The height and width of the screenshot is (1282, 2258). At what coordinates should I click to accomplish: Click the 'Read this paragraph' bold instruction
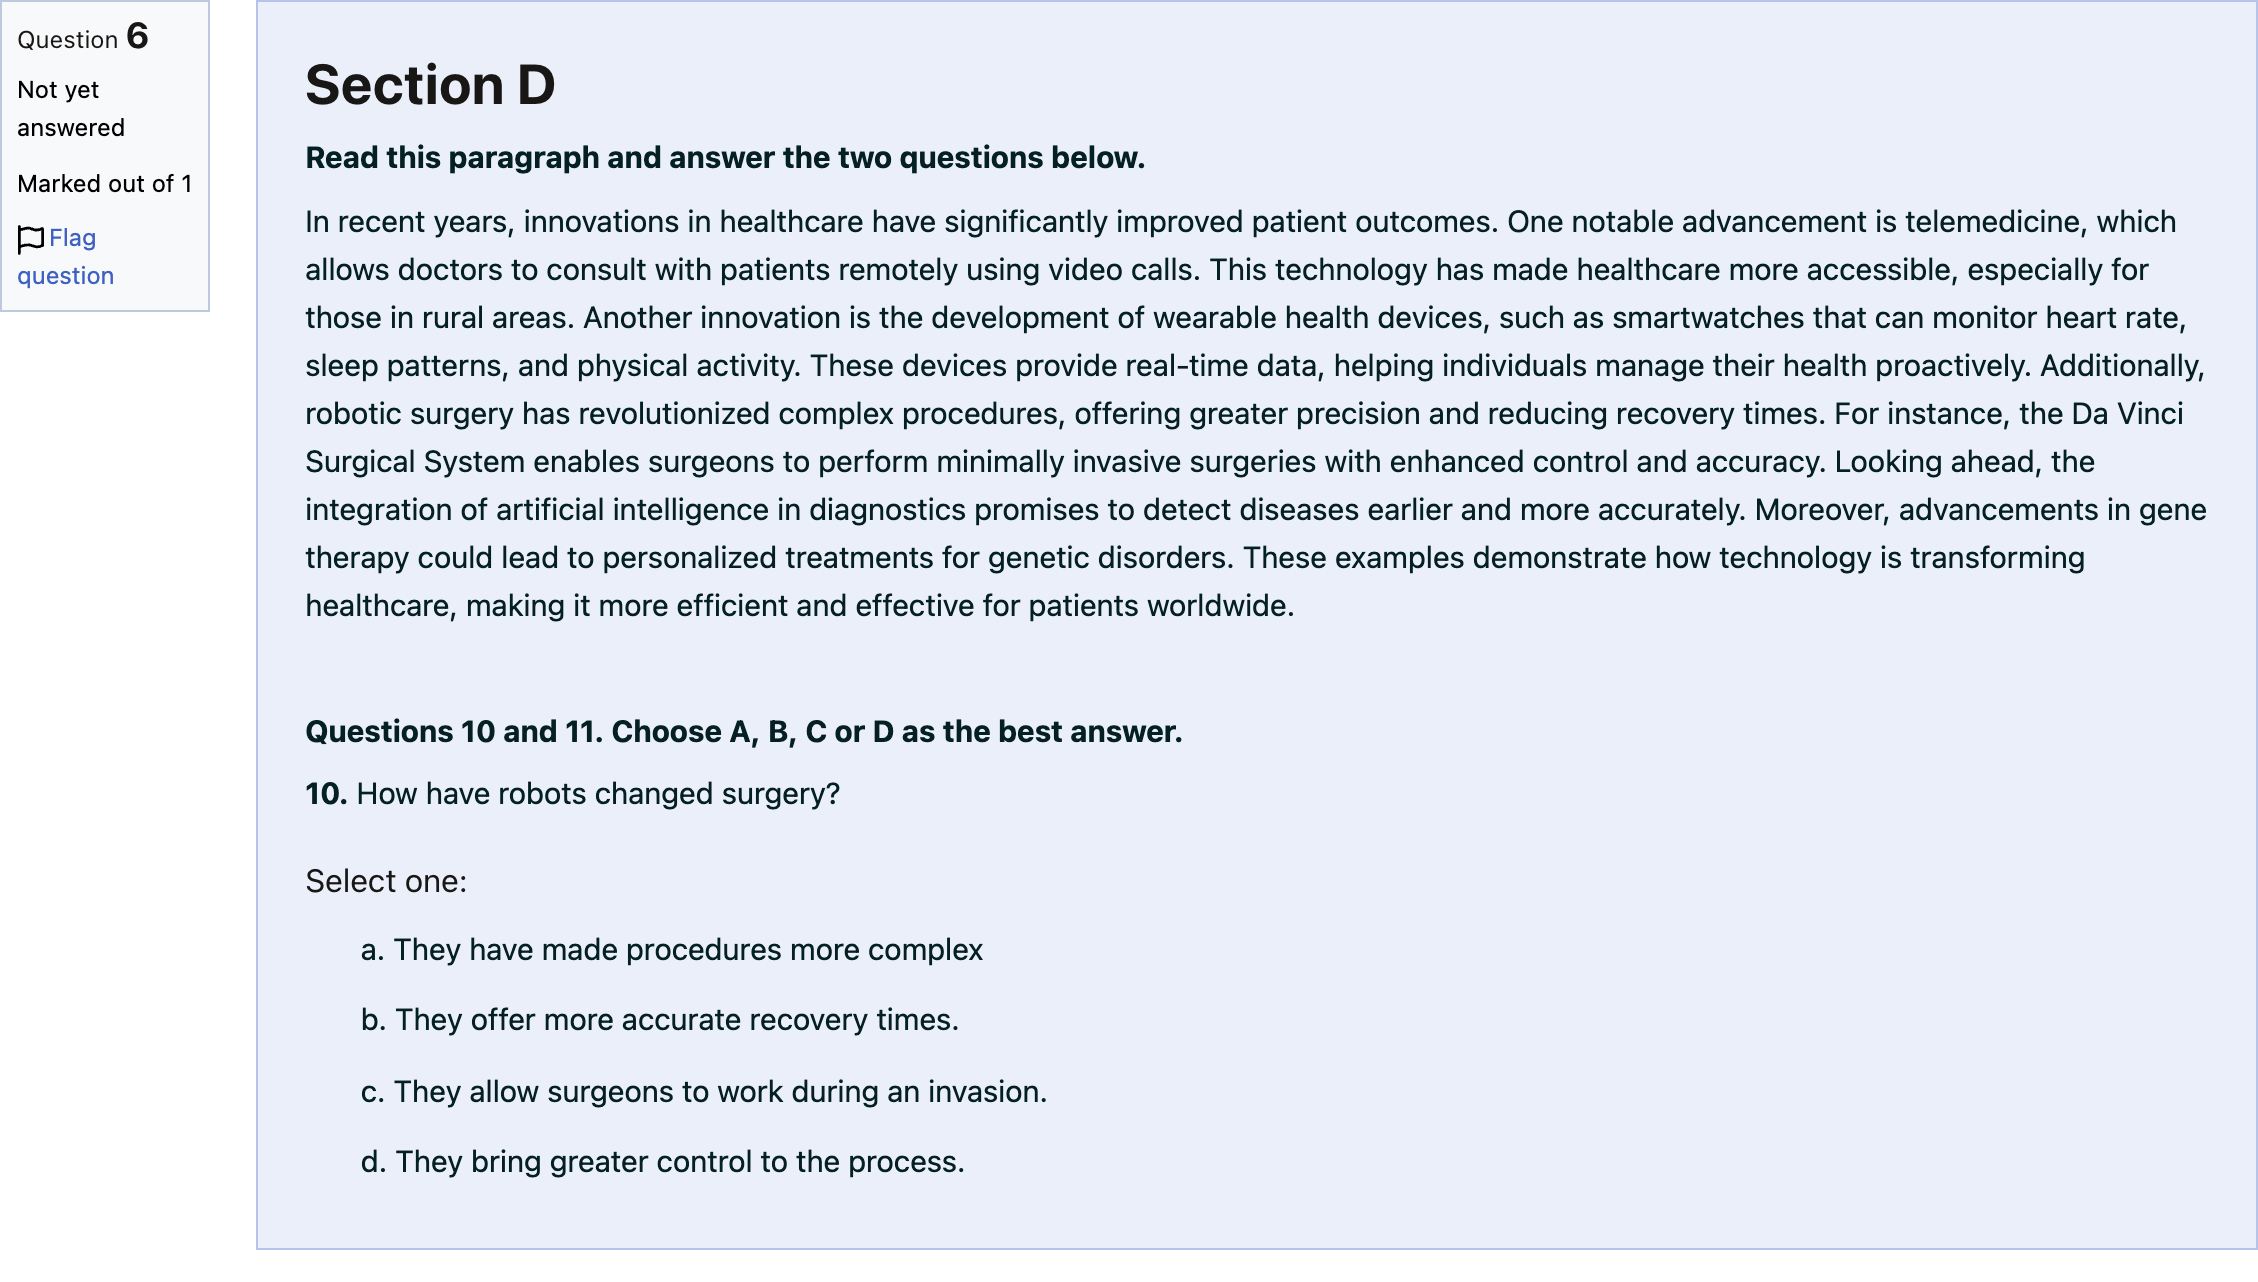click(x=725, y=158)
